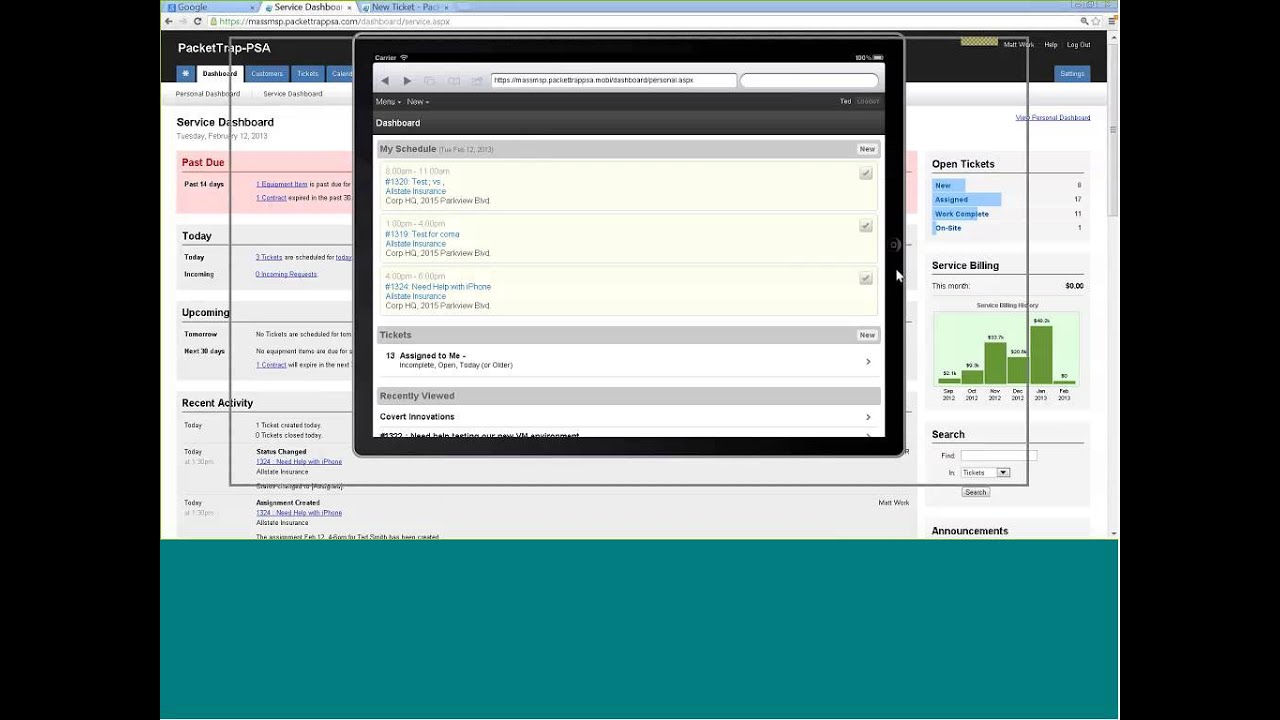Click the Nov 2012 billing chart bar
The image size is (1280, 720).
[x=995, y=363]
